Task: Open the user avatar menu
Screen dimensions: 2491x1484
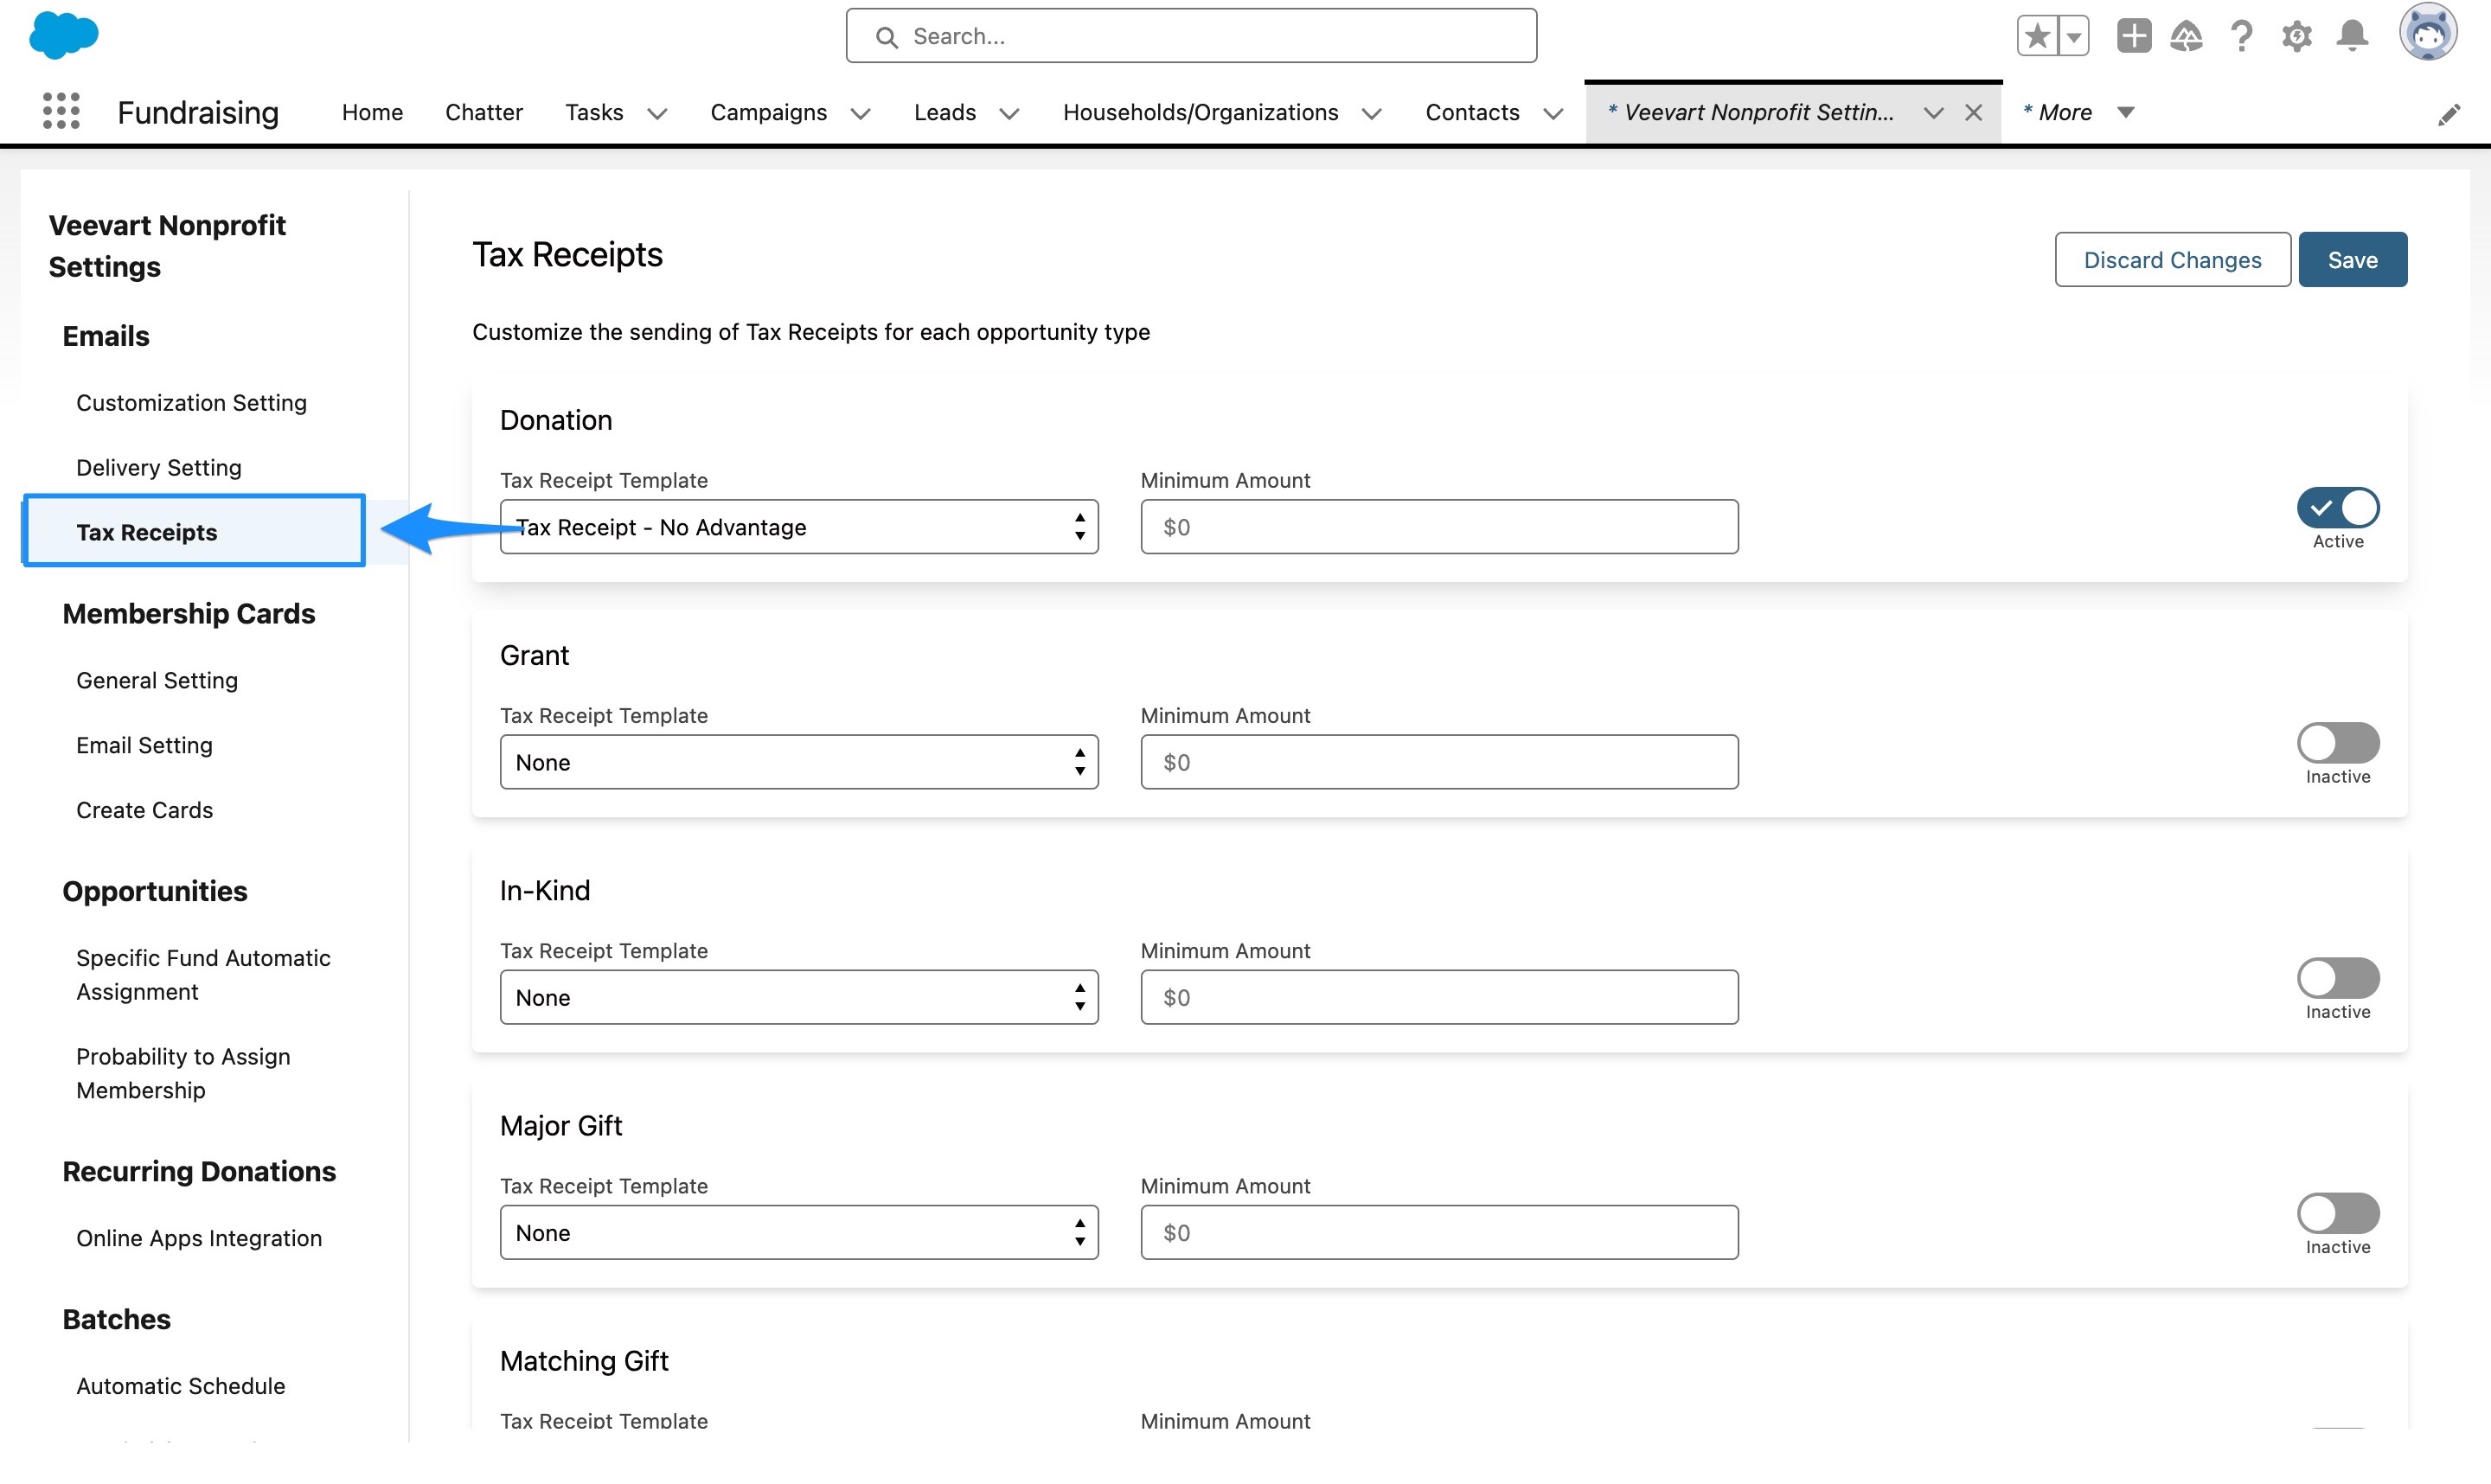Action: pyautogui.click(x=2429, y=32)
